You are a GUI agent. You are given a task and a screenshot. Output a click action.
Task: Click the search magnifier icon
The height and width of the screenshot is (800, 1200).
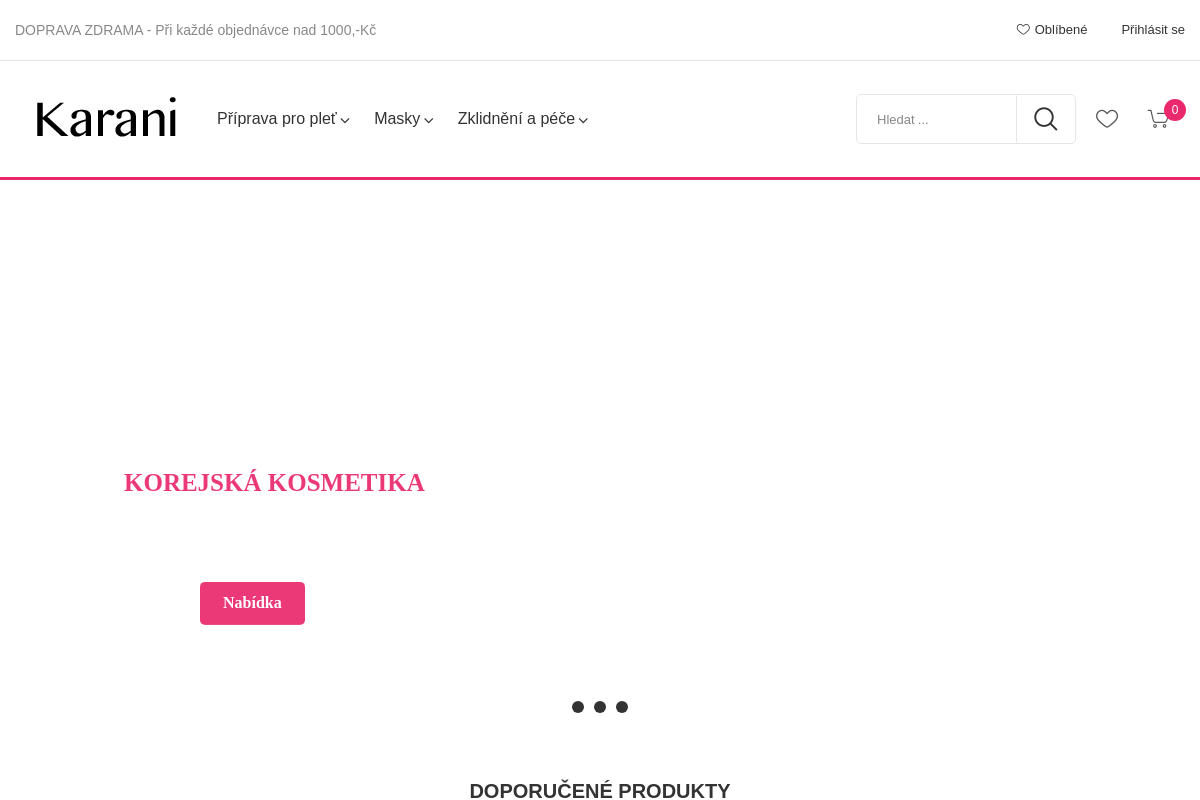1046,119
